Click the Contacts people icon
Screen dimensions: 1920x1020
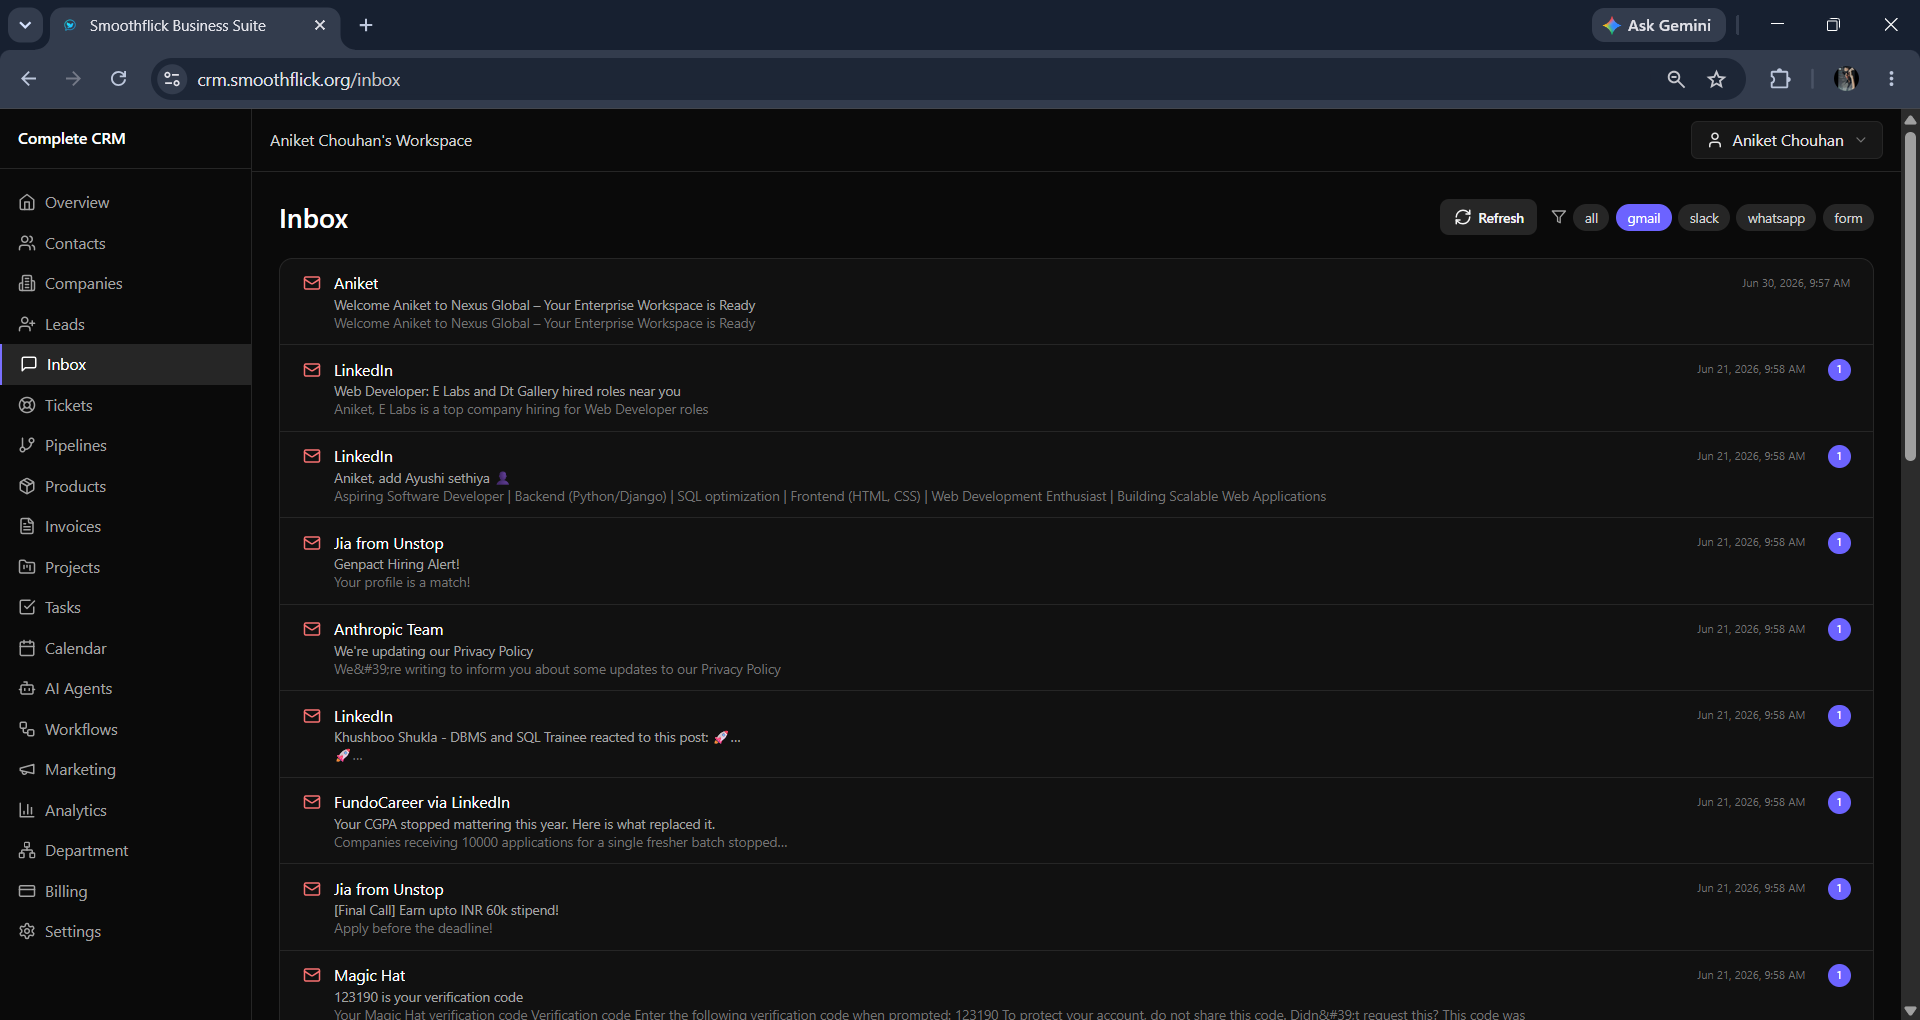(27, 243)
